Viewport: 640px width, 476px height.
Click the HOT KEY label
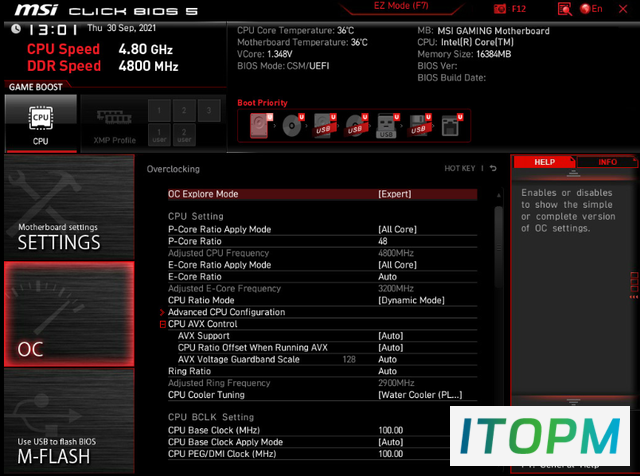pyautogui.click(x=460, y=168)
